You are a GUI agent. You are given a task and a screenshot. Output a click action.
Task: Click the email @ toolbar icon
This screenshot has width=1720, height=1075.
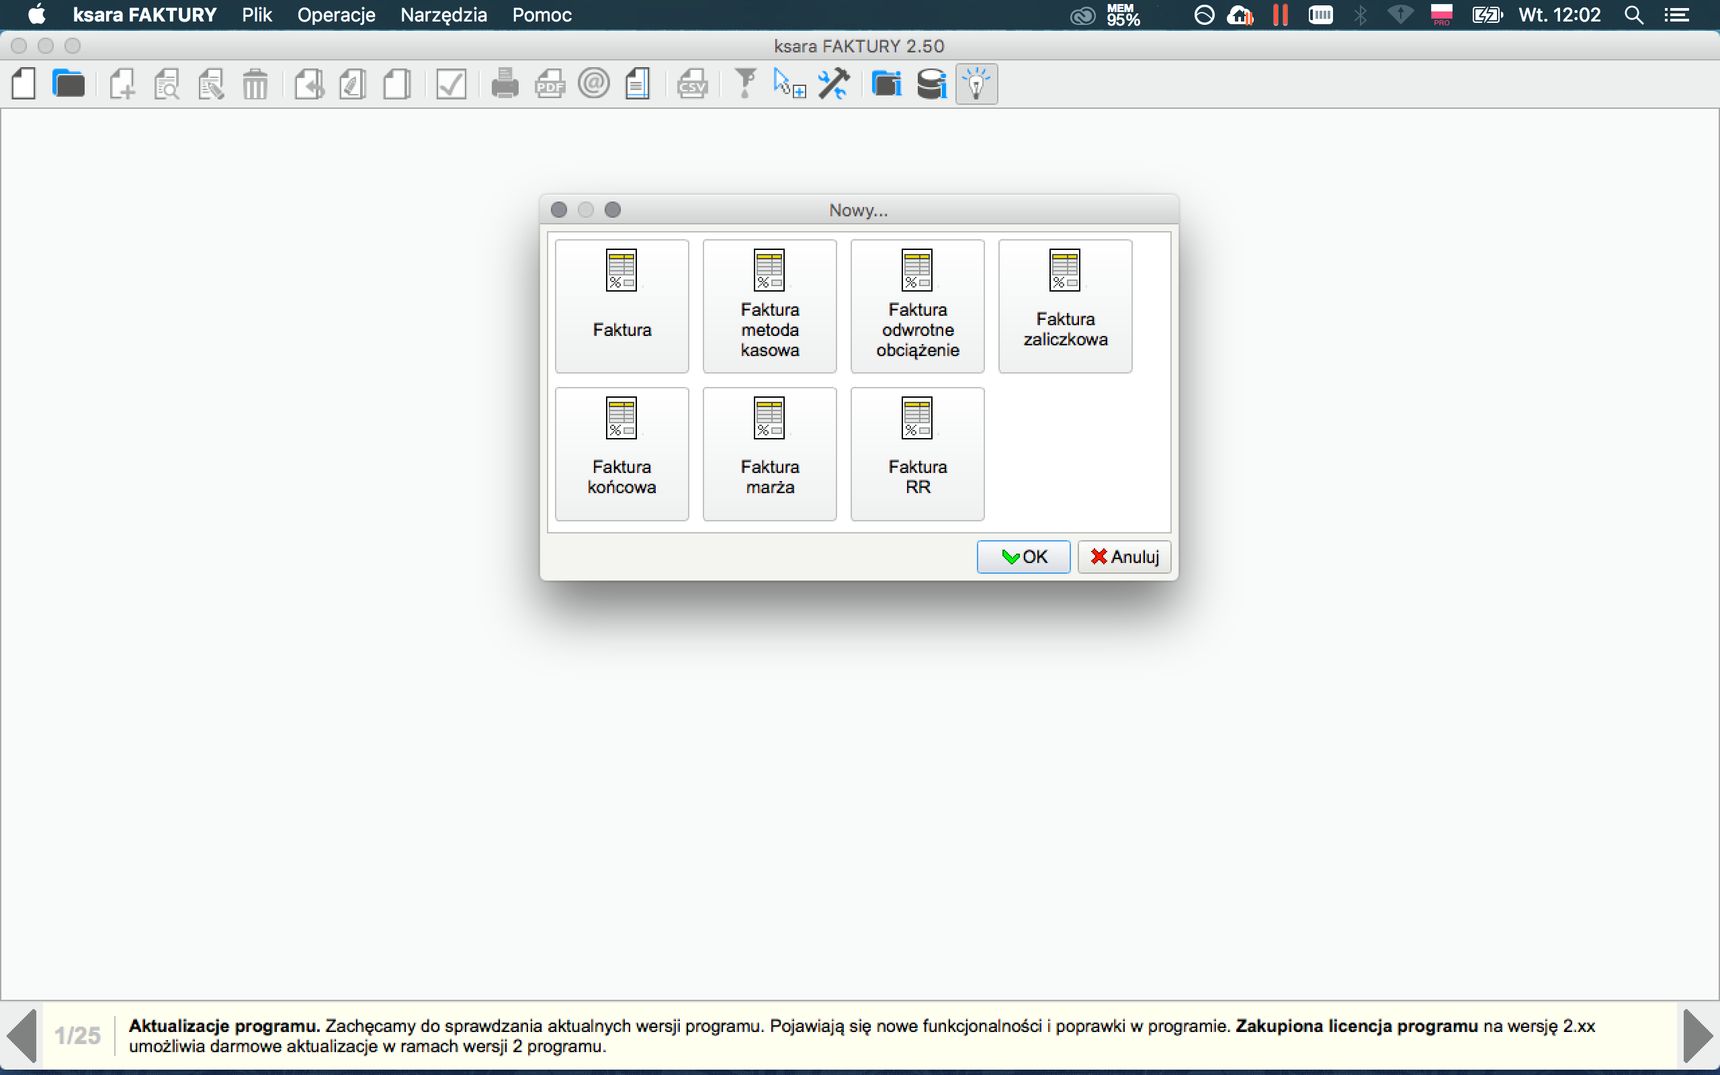click(594, 83)
